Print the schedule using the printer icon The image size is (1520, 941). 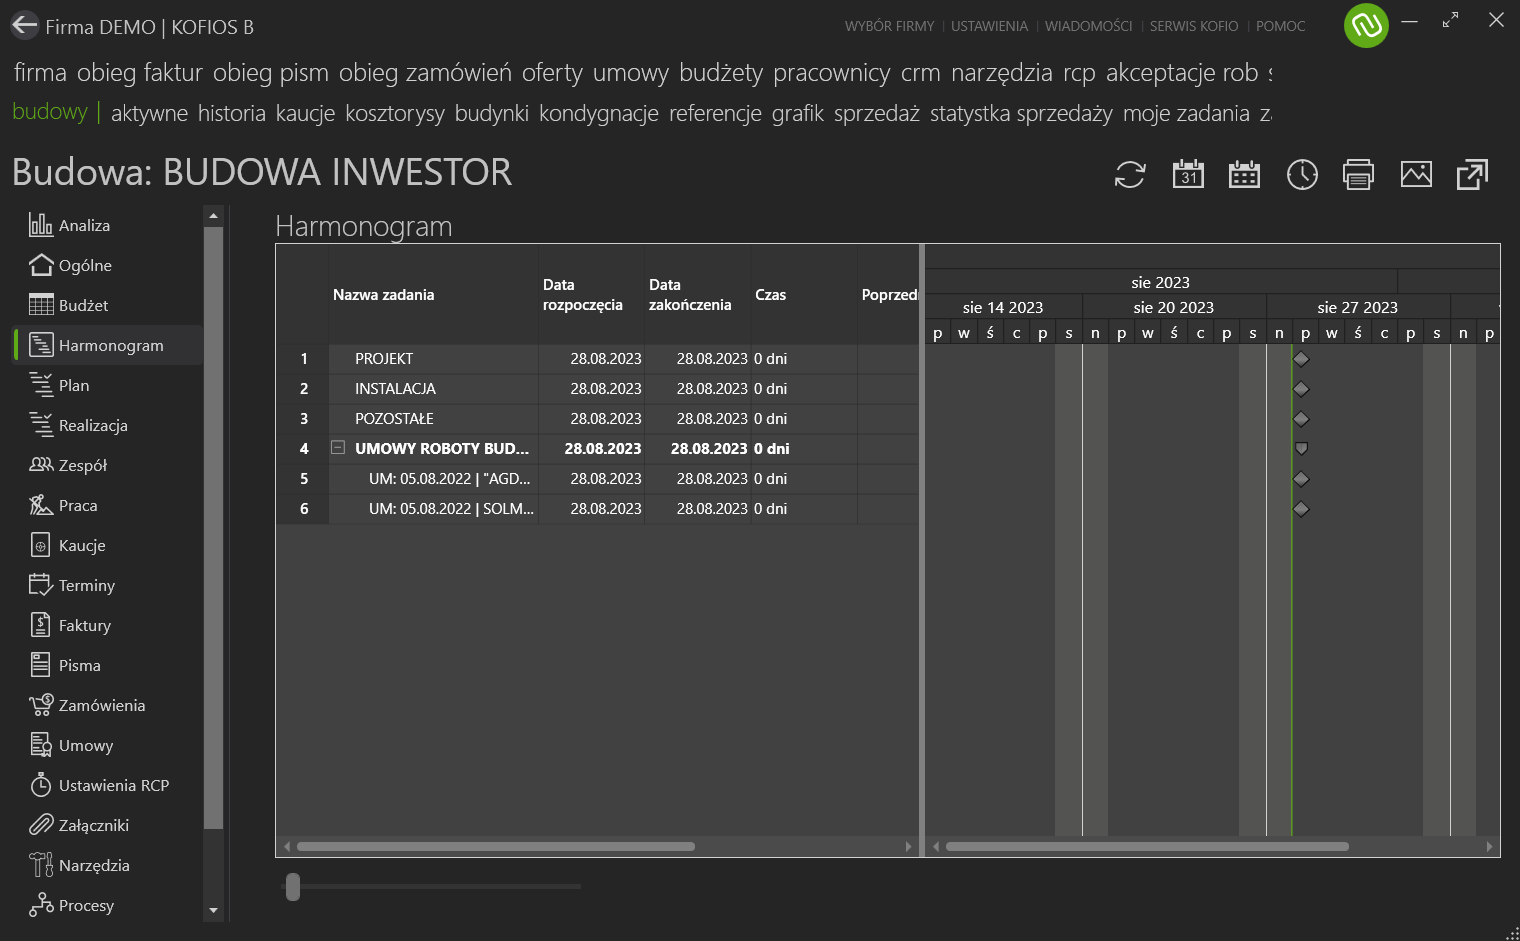click(x=1358, y=174)
